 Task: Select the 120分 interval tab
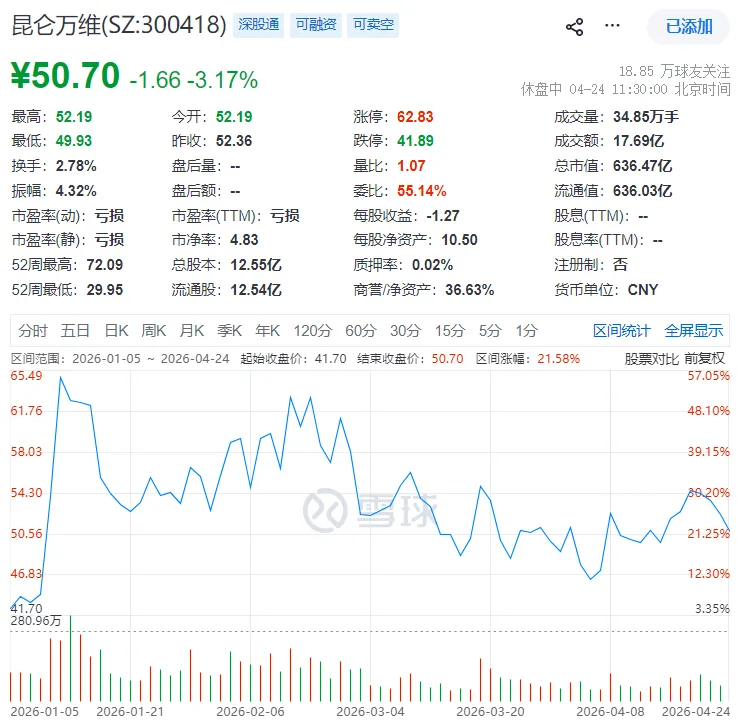click(x=313, y=331)
